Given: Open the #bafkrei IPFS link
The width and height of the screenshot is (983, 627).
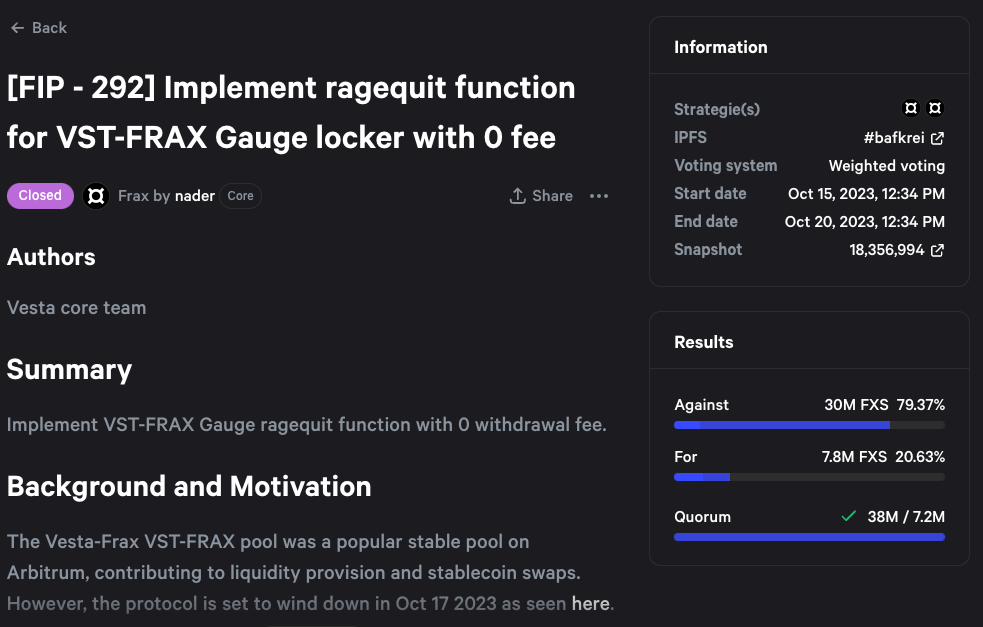Looking at the screenshot, I should [x=893, y=138].
